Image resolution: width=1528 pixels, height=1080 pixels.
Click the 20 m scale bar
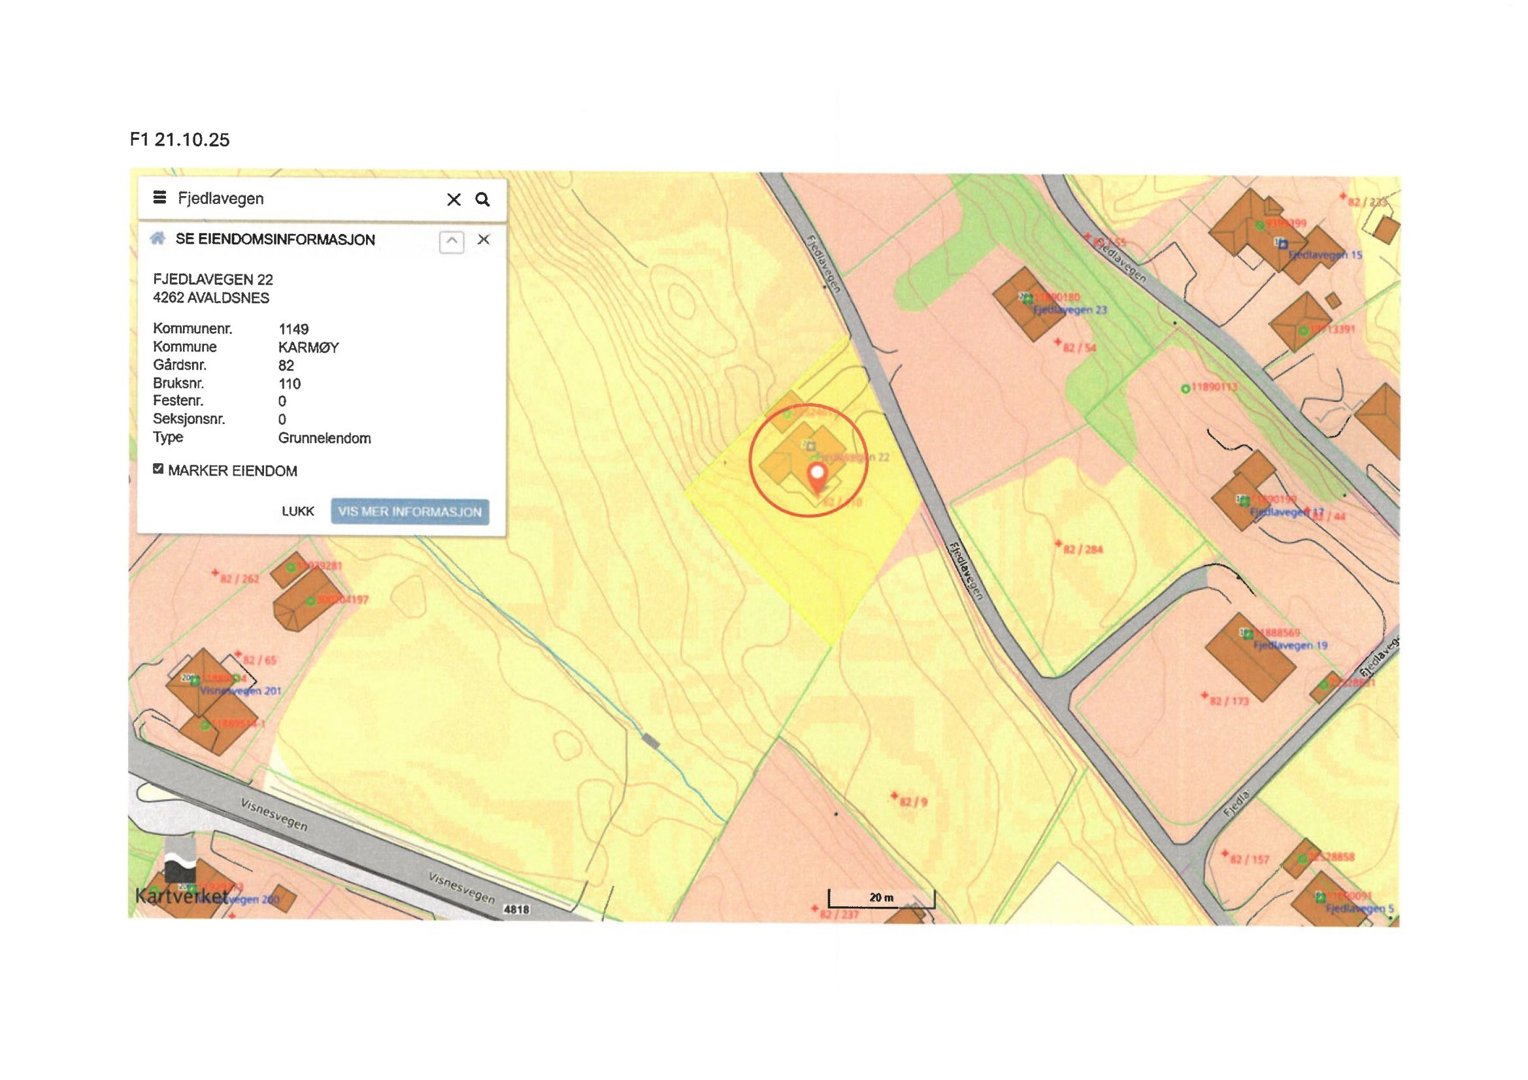pyautogui.click(x=881, y=898)
